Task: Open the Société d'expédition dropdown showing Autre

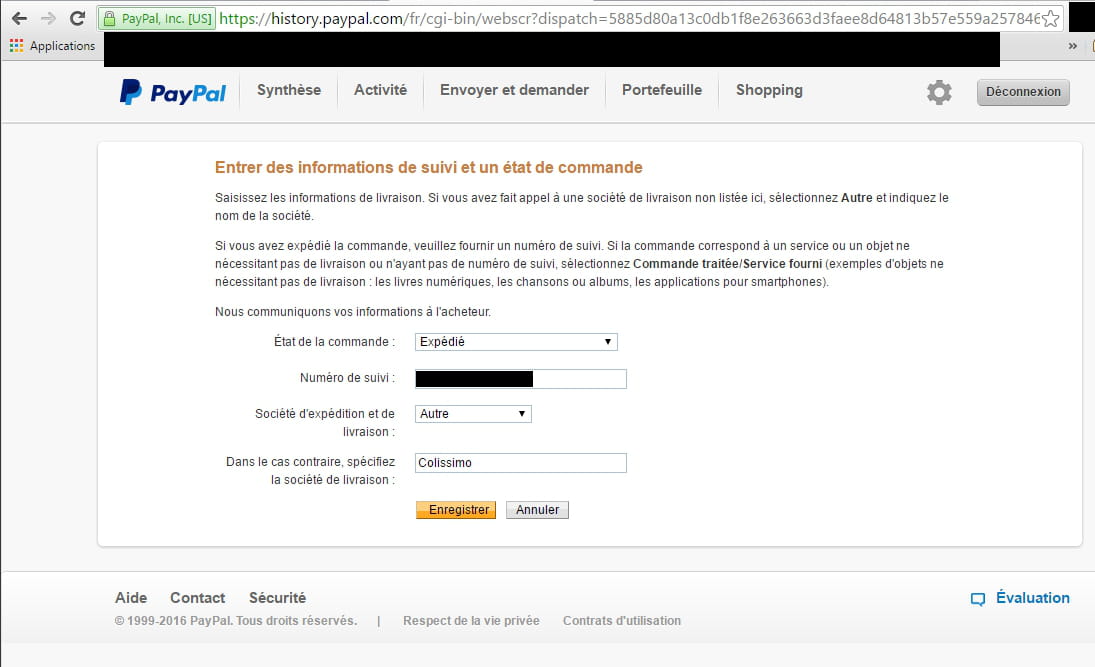Action: (x=473, y=414)
